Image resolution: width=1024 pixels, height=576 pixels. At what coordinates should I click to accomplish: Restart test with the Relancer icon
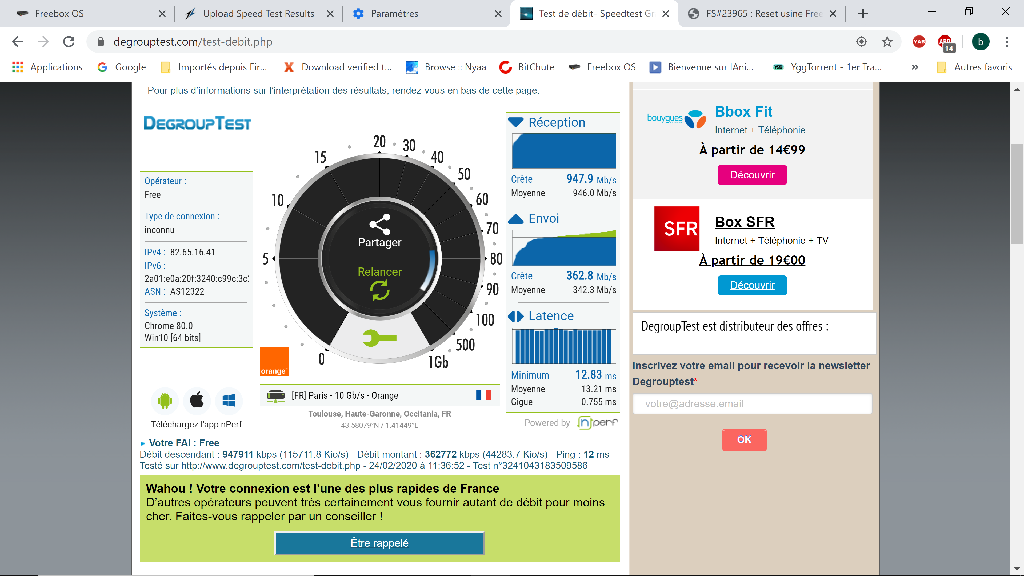tap(379, 290)
